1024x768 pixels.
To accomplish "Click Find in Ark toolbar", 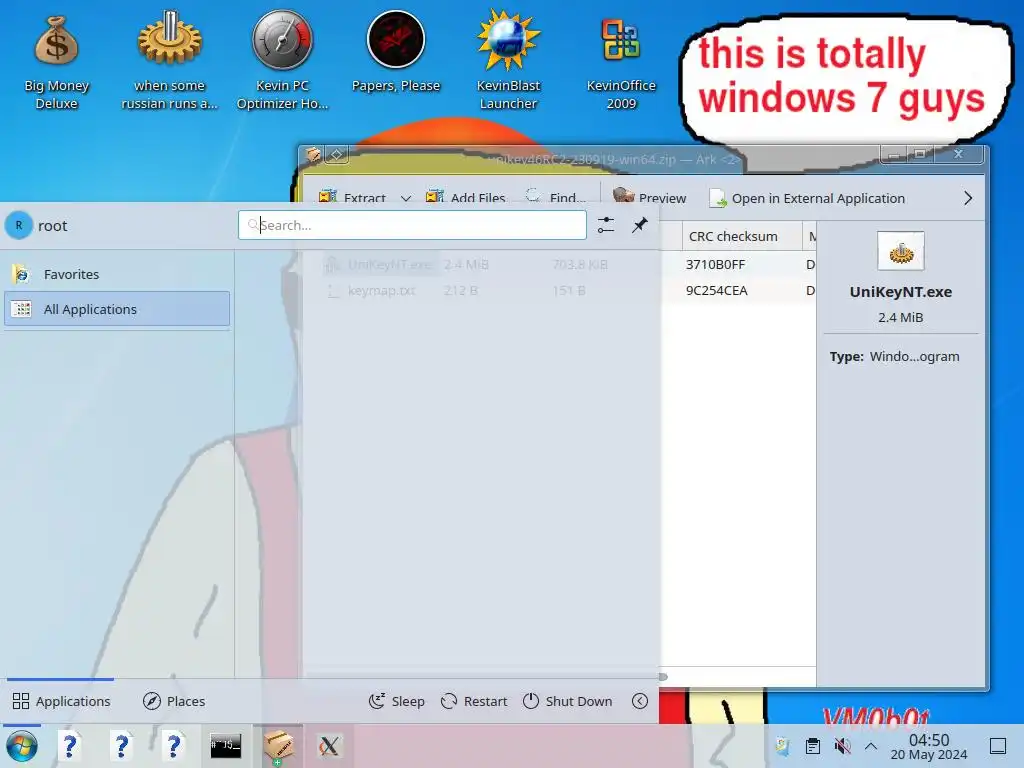I will click(556, 197).
